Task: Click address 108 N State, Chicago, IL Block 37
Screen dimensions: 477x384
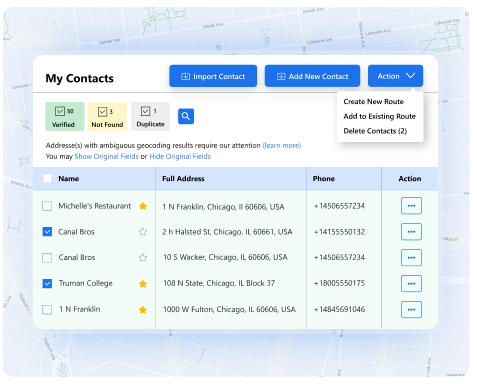Action: pos(219,283)
